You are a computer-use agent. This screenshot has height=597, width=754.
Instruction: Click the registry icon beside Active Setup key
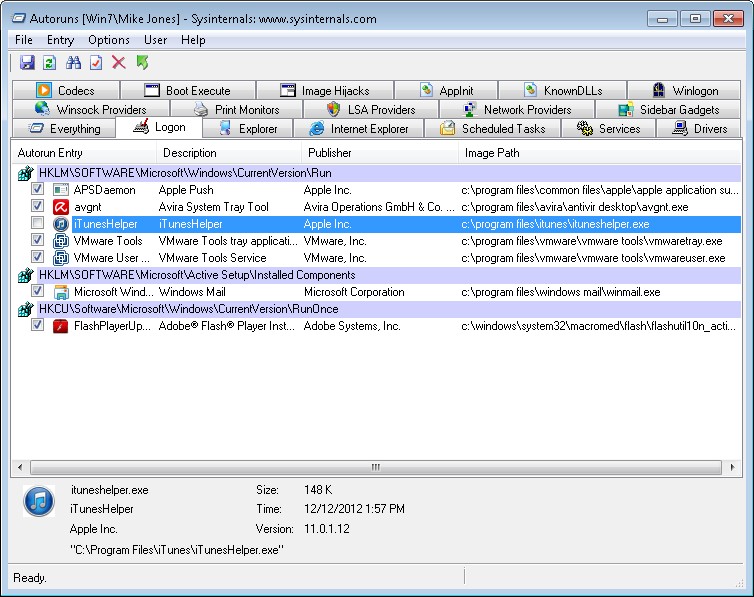point(25,275)
